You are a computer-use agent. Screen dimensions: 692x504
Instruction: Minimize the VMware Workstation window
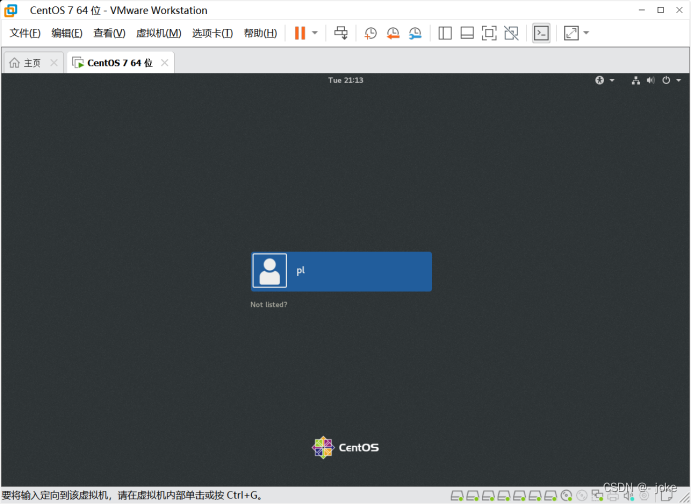coord(642,10)
